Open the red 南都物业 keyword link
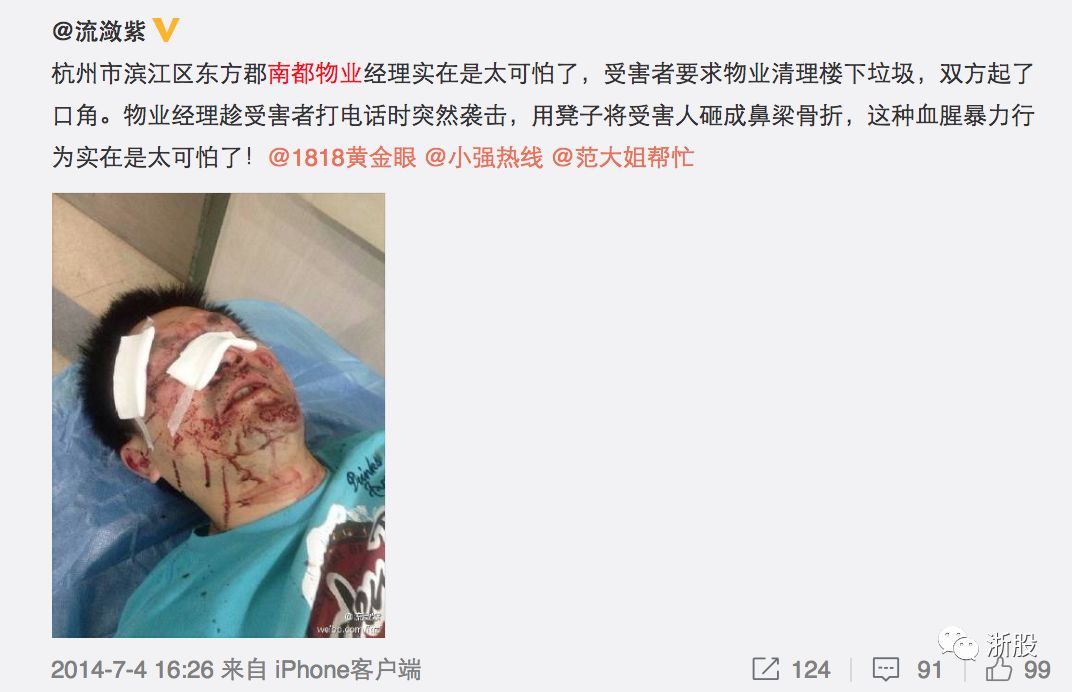The image size is (1072, 692). [314, 73]
